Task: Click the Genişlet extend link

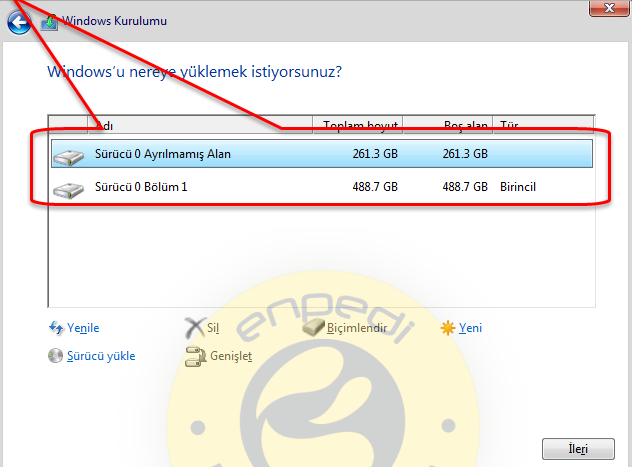Action: point(231,356)
